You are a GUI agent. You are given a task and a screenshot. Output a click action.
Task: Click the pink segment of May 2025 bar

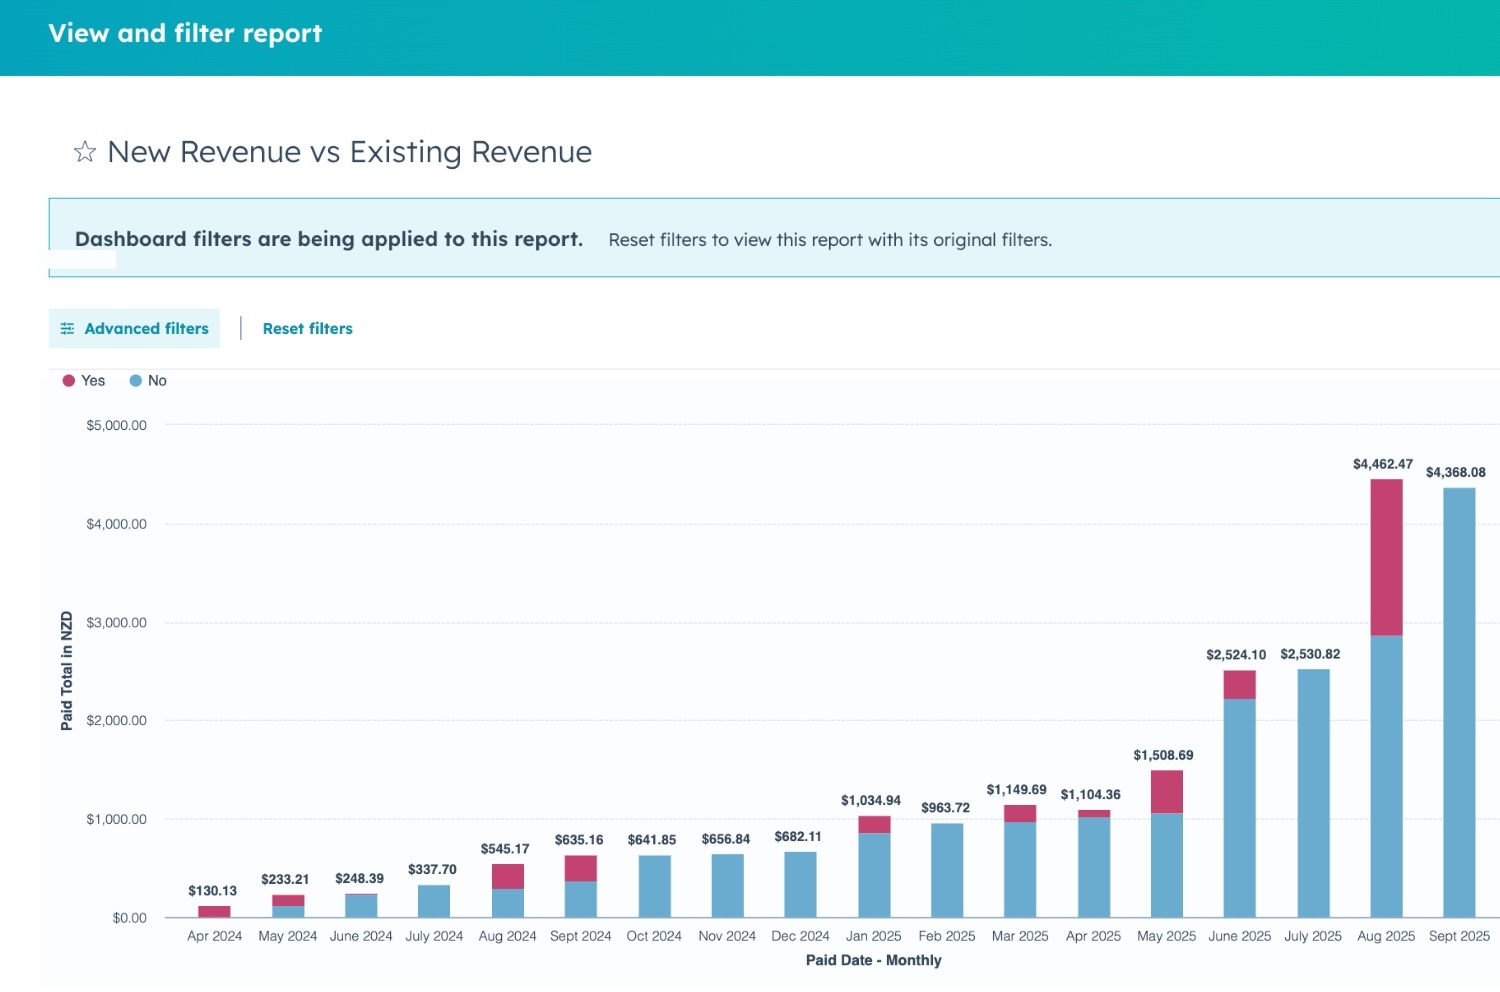pos(1166,792)
